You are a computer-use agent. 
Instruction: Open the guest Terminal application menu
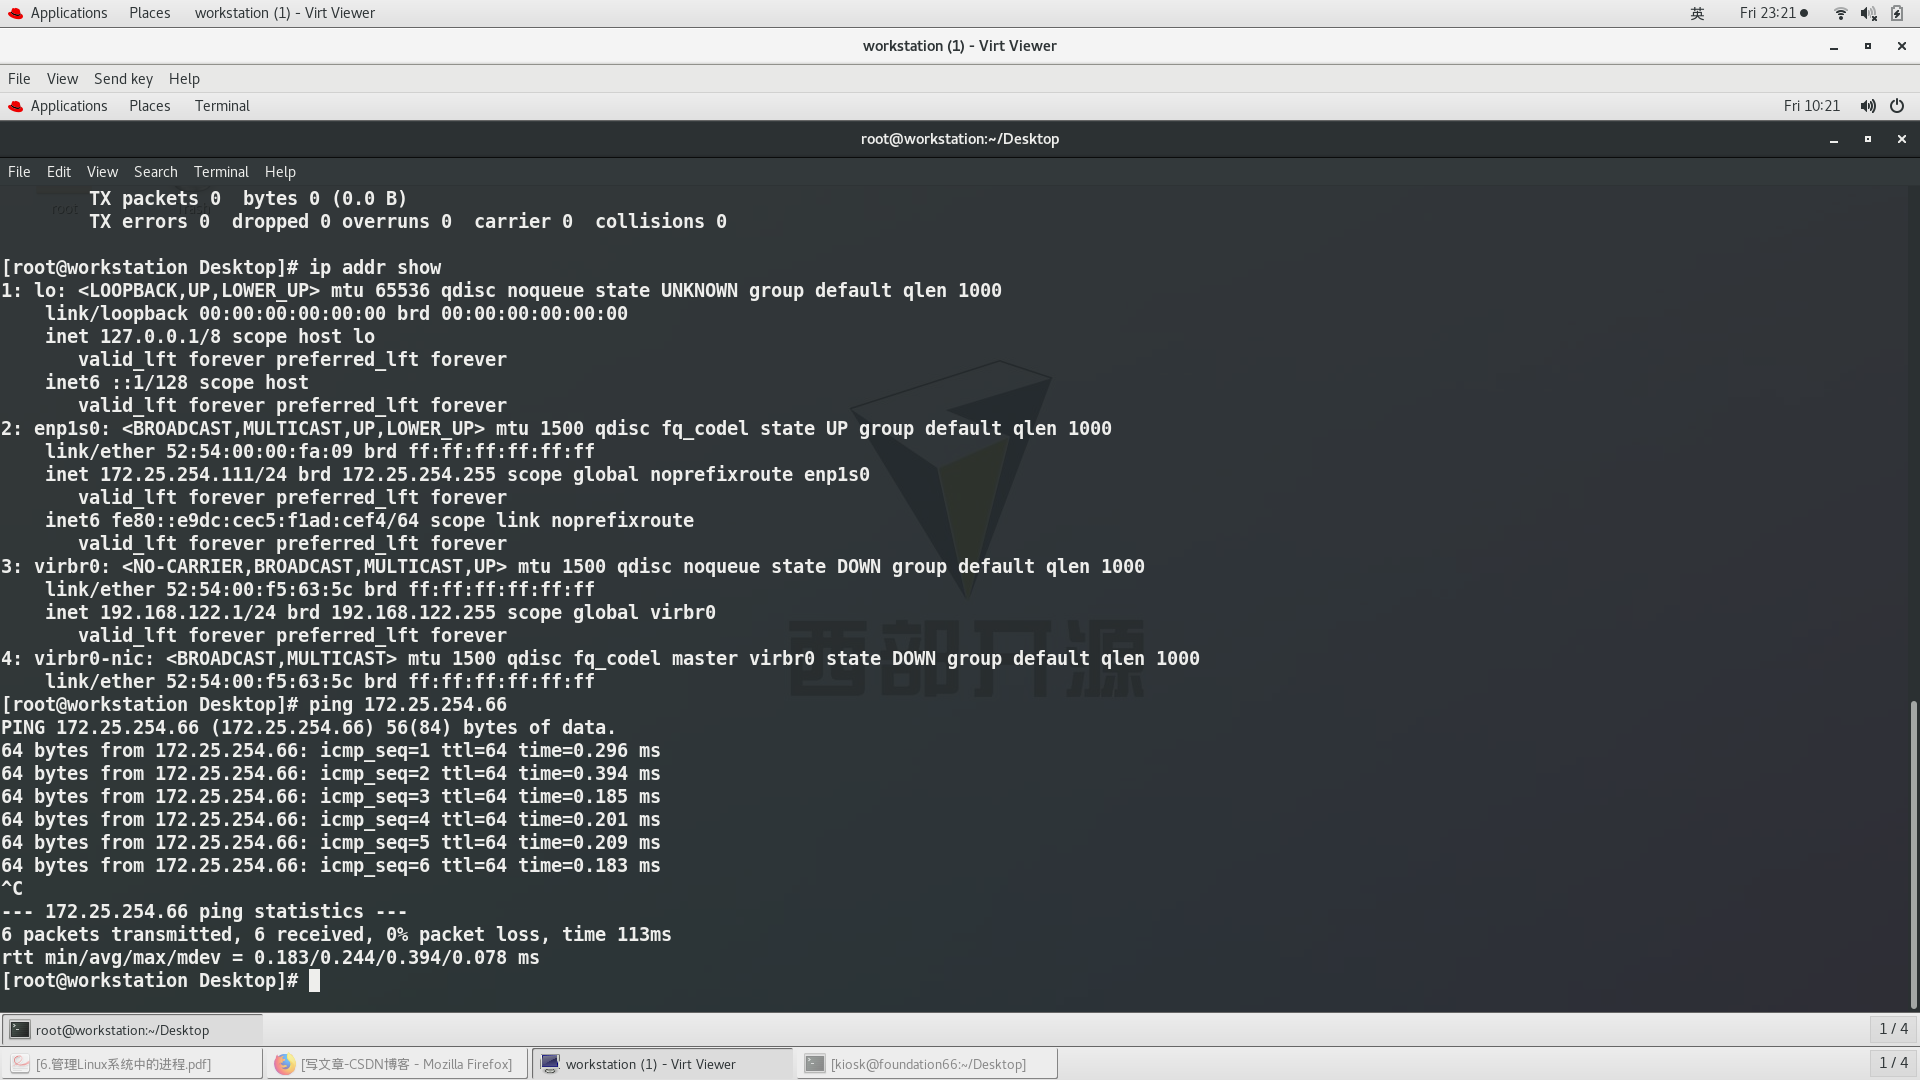tap(222, 106)
